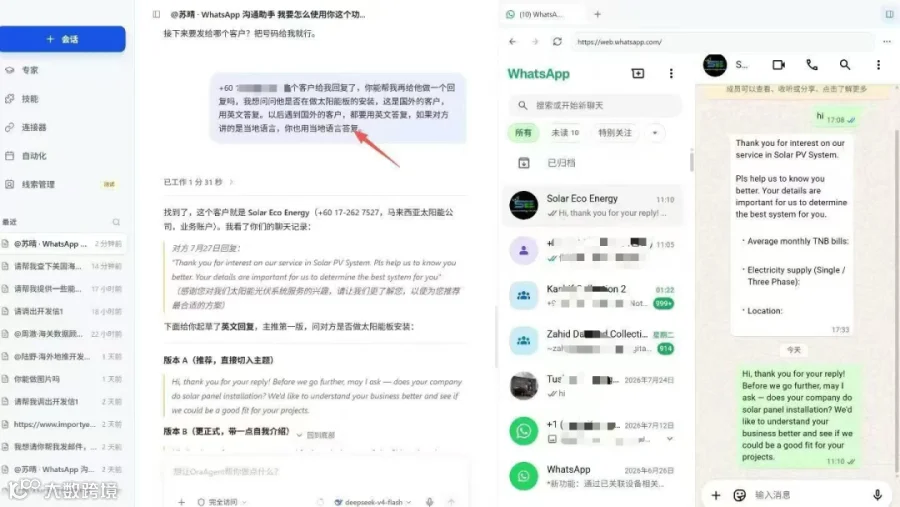Expand more chat filters dropdown arrow

(655, 133)
